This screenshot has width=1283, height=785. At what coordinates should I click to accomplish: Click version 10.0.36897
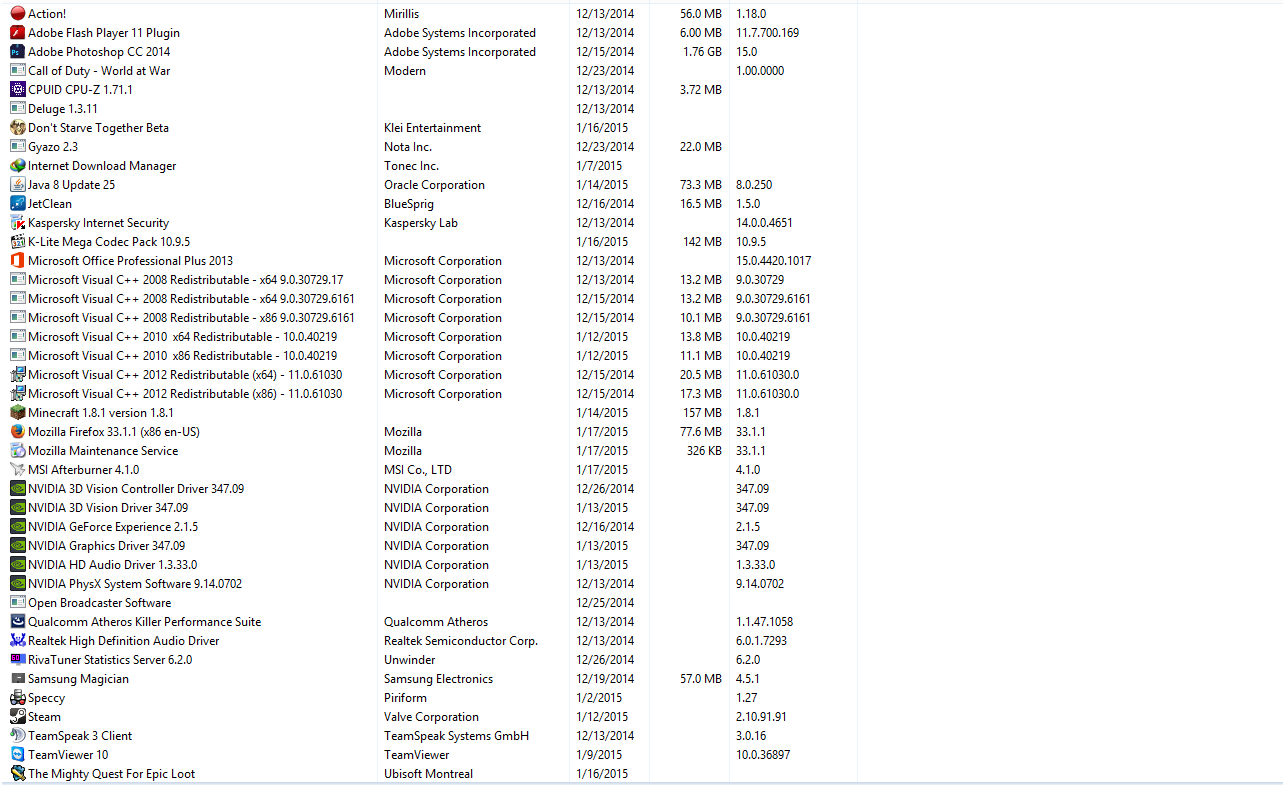coord(763,755)
